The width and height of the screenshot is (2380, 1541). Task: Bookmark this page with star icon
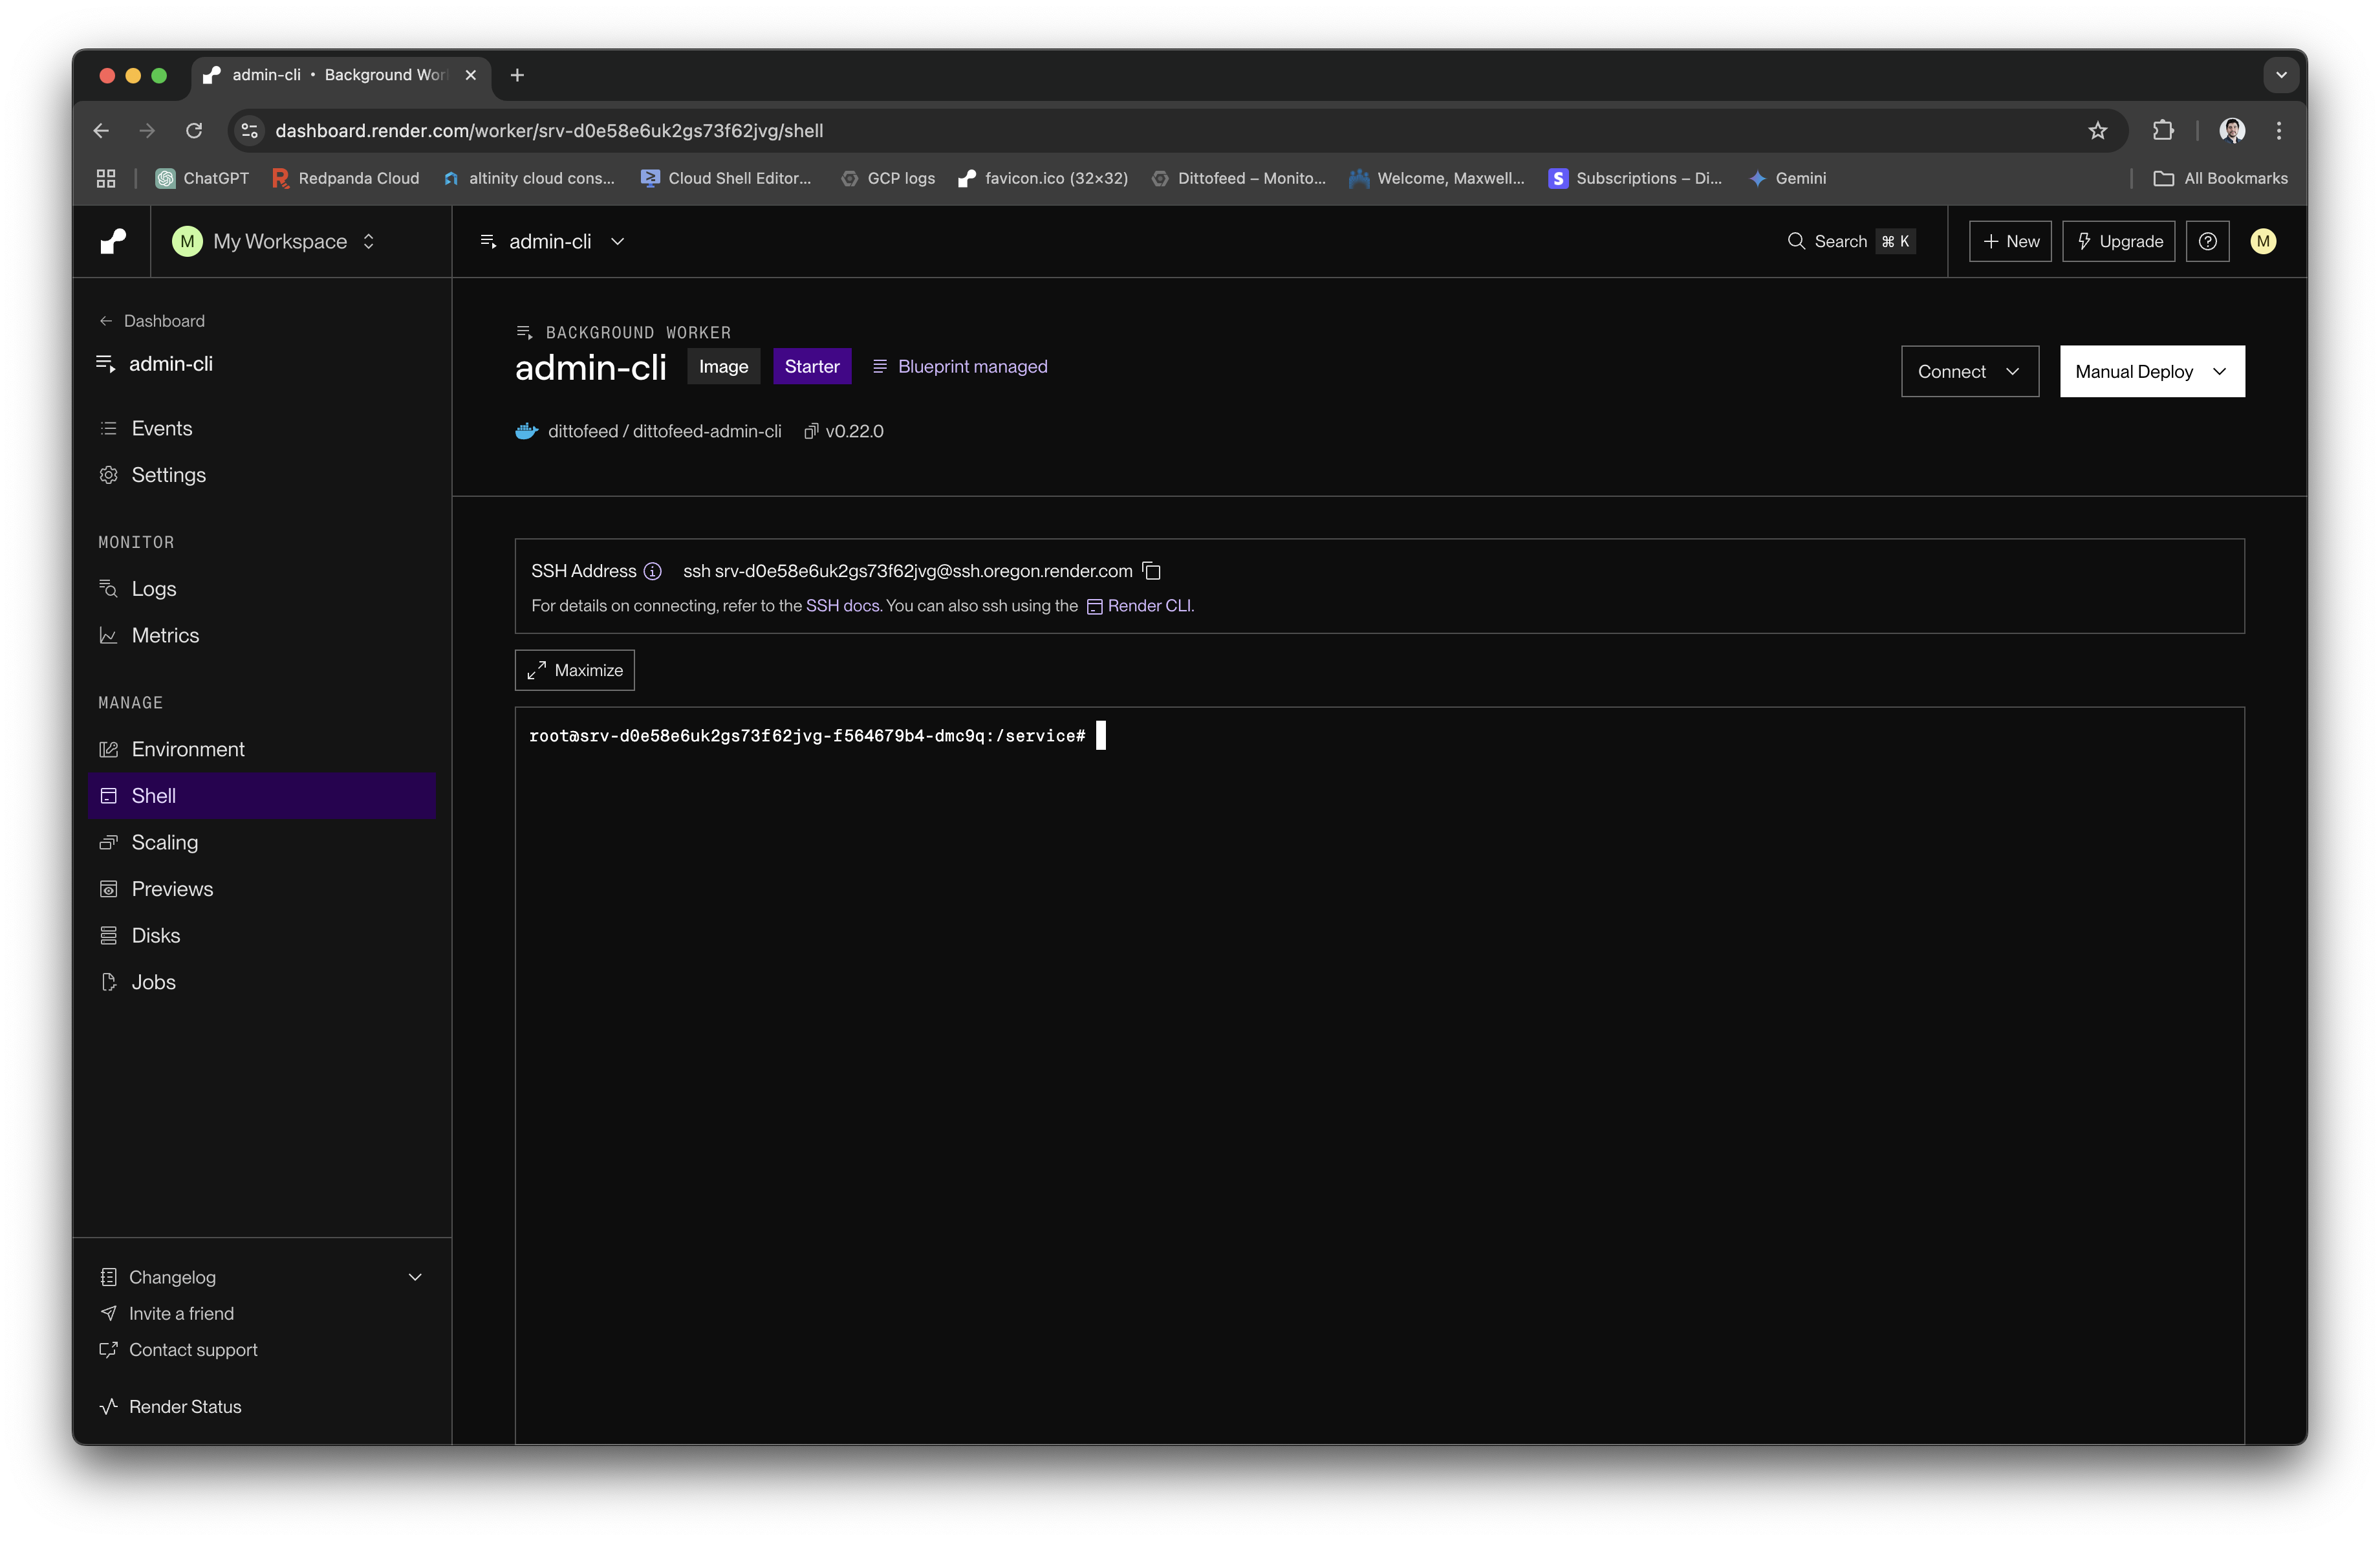point(2097,131)
